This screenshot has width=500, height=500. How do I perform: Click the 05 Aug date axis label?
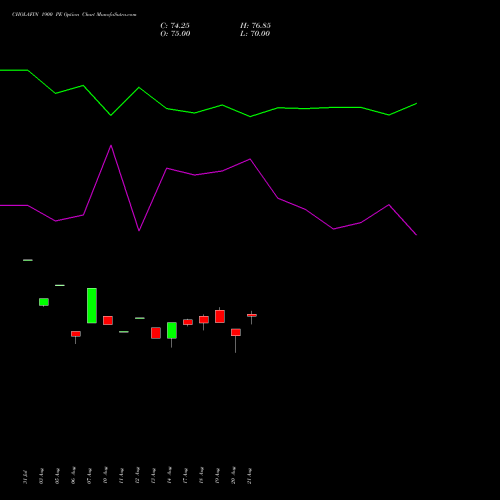57,476
